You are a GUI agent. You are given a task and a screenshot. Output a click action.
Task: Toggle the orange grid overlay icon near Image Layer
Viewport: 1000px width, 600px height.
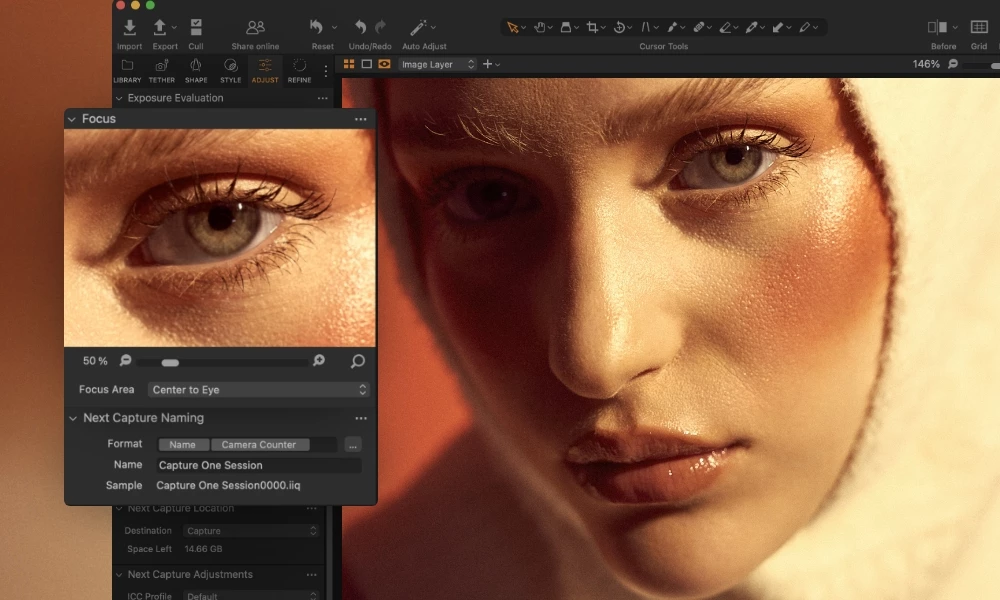point(348,64)
